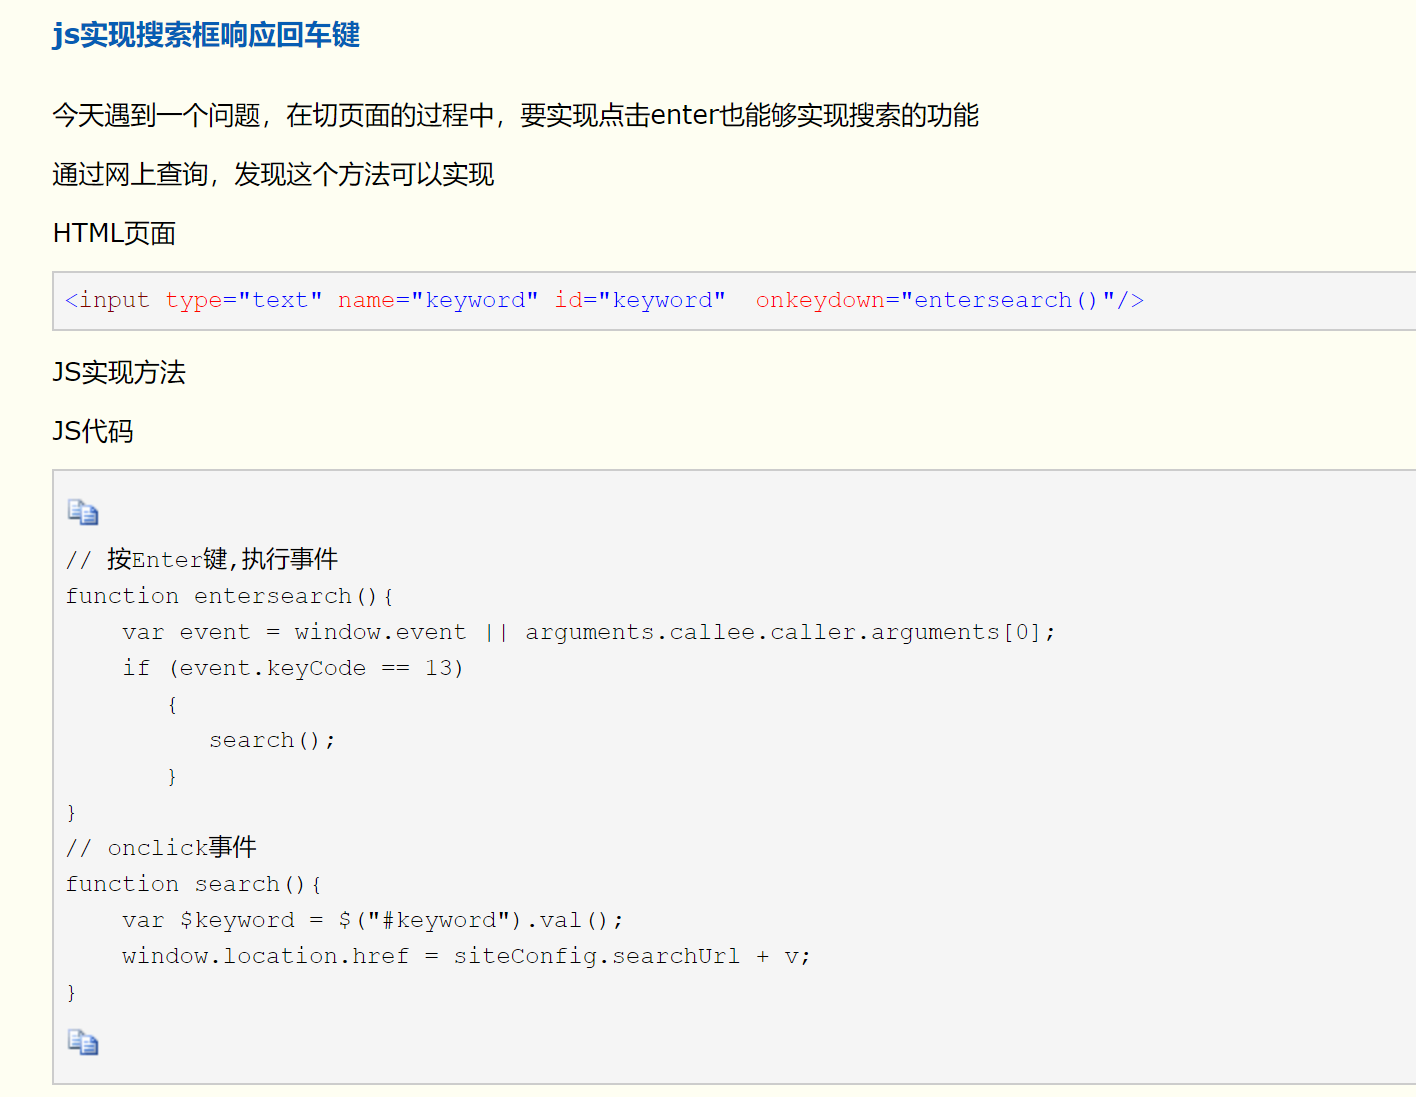Click the paragraph starting '通过网上查询'

273,175
